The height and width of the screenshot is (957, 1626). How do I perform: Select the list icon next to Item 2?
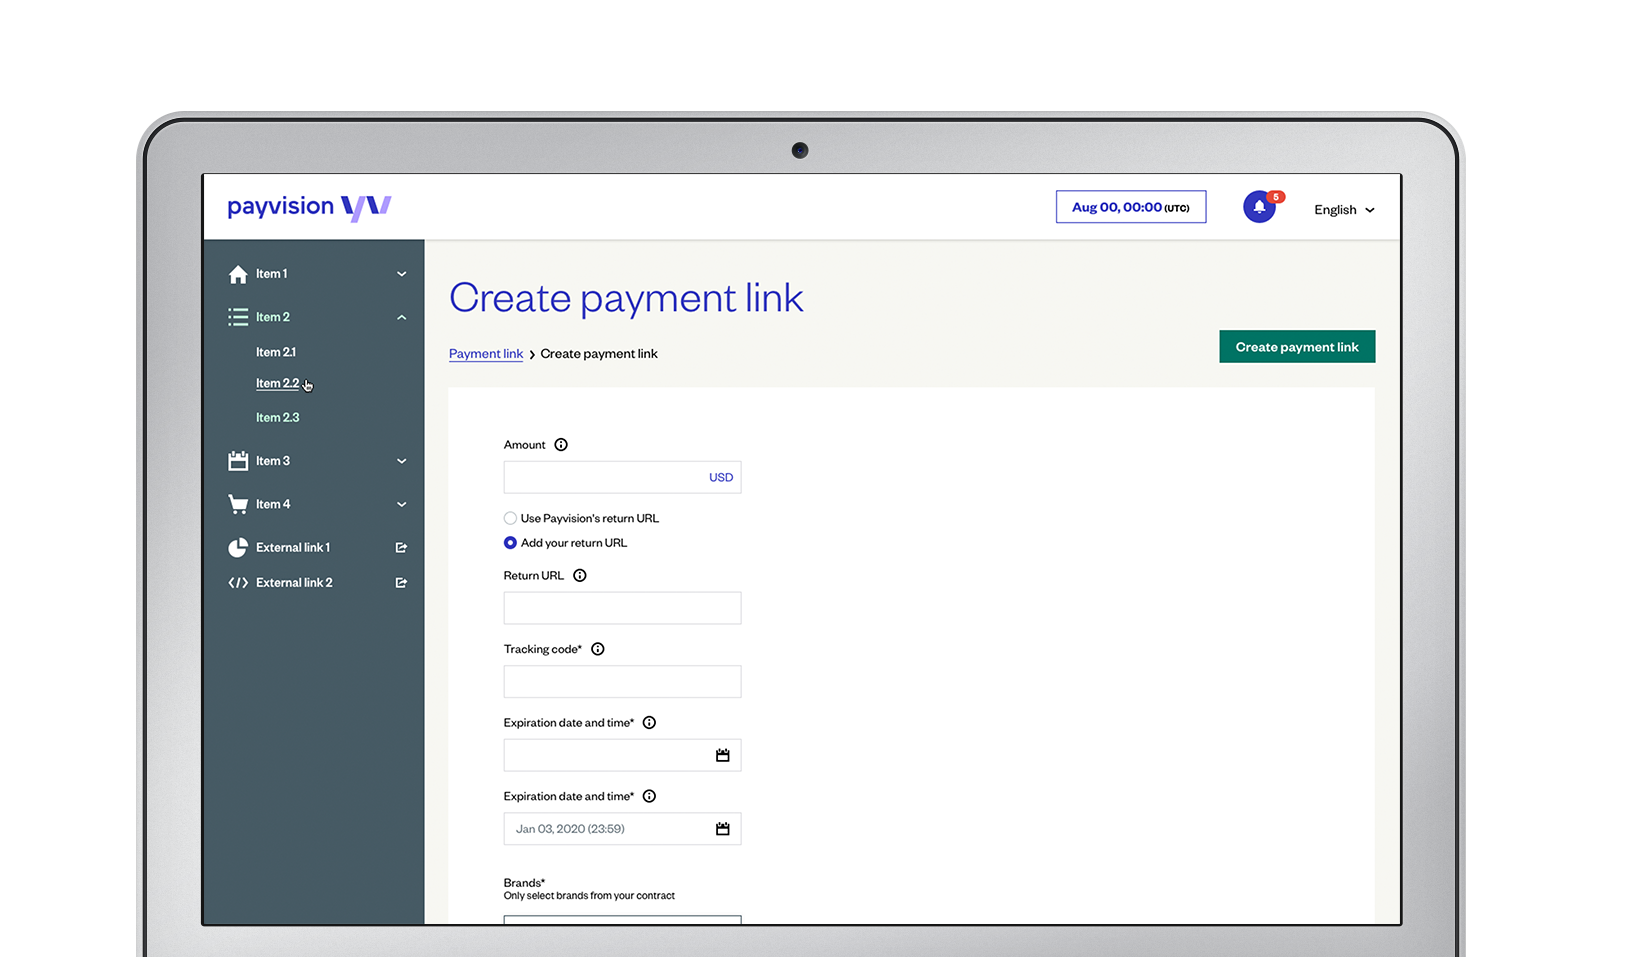[x=238, y=316]
